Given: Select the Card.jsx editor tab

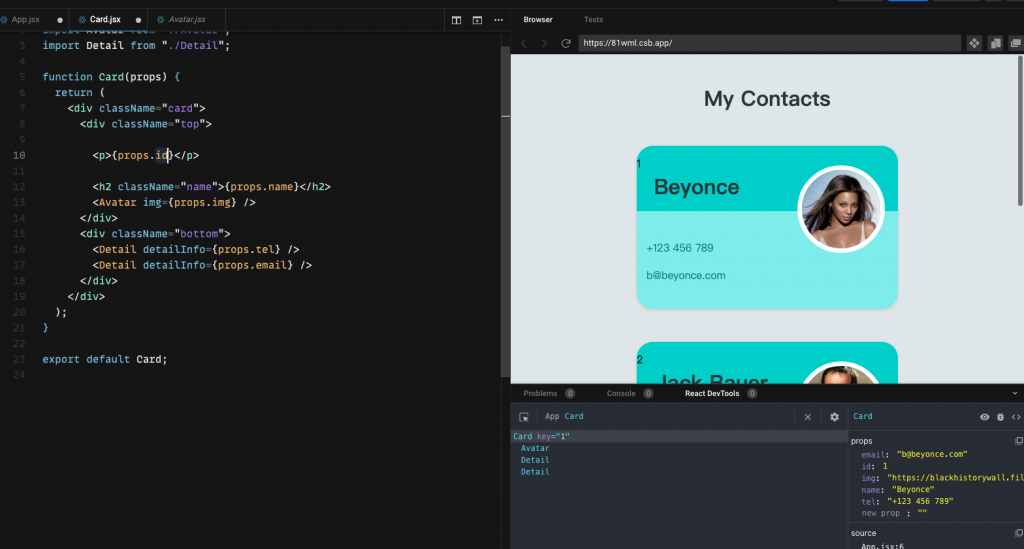Looking at the screenshot, I should [105, 20].
